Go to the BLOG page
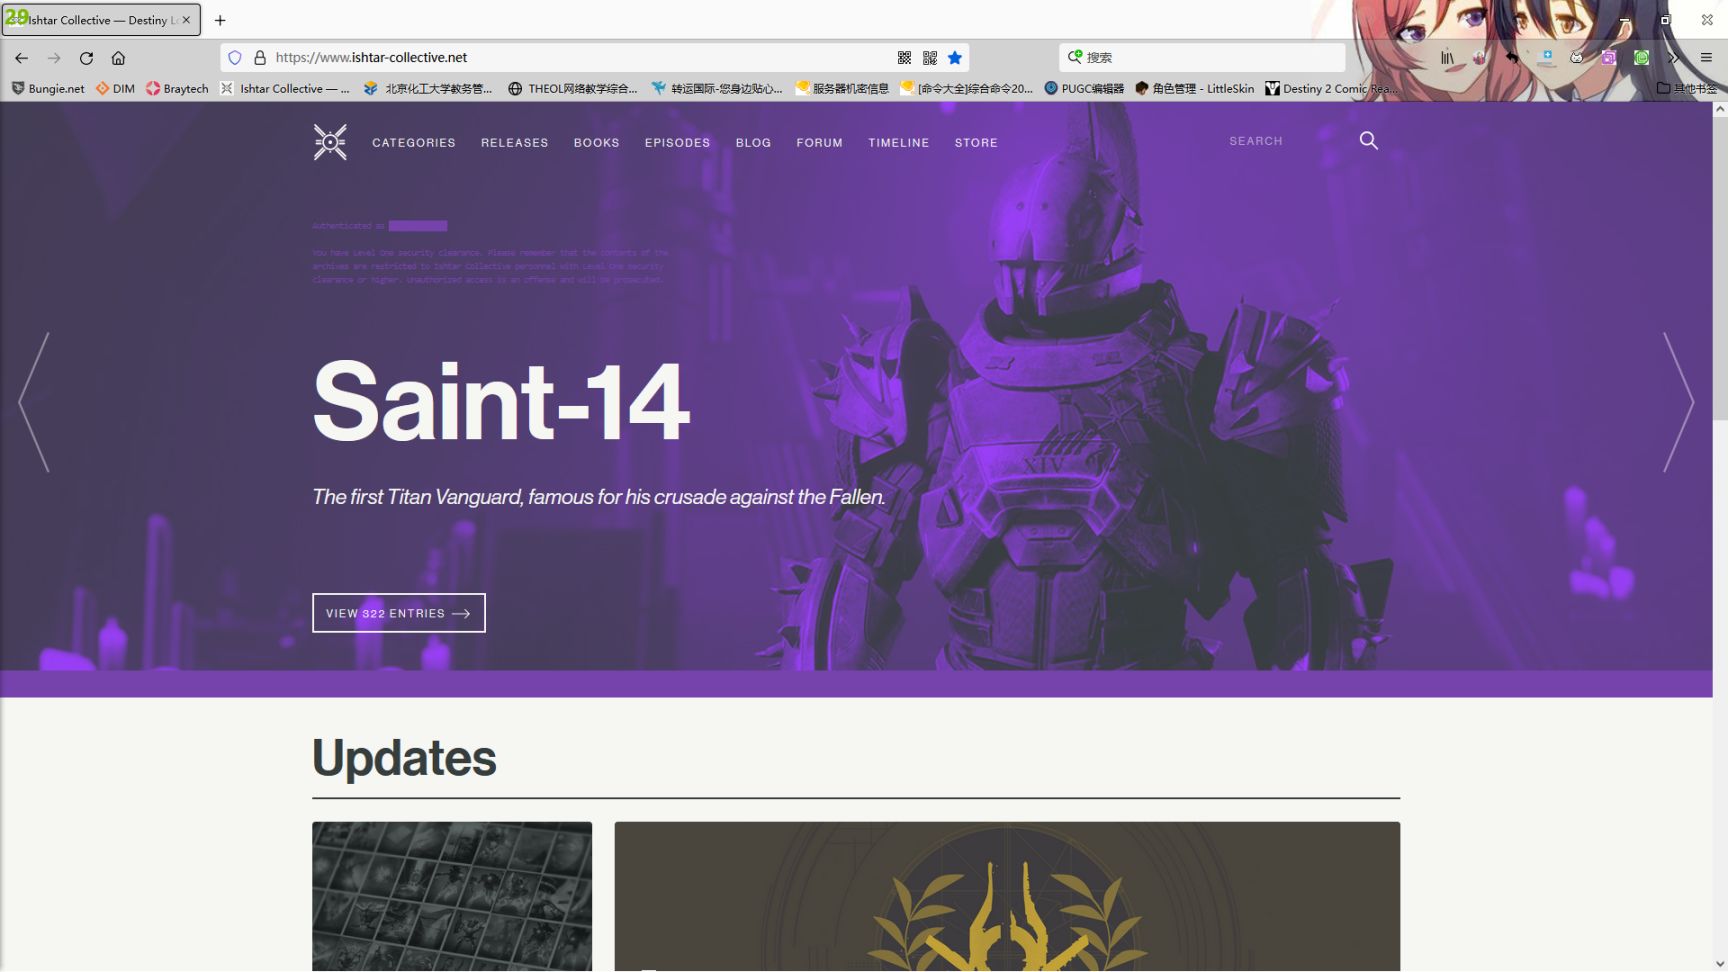 click(753, 143)
